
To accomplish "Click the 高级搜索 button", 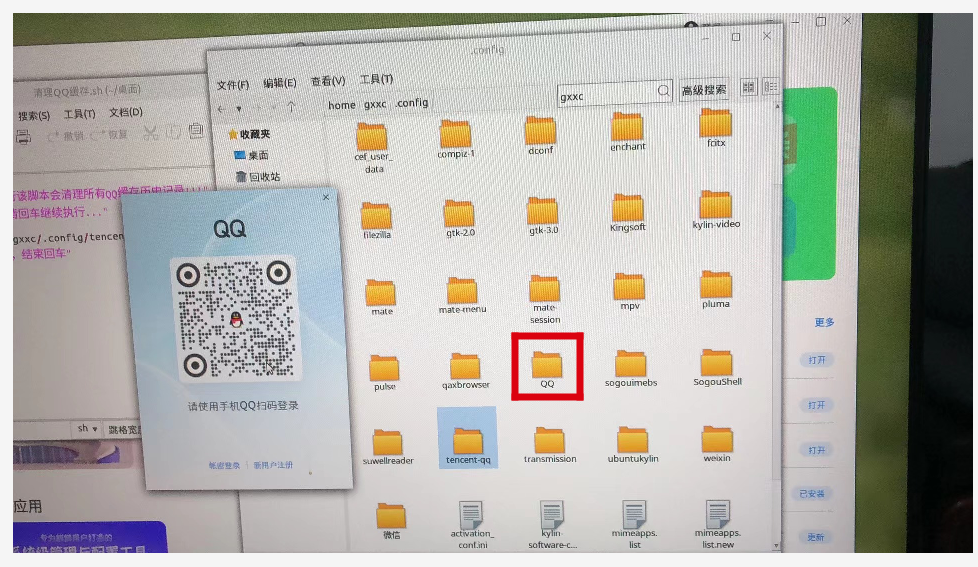I will [x=704, y=90].
